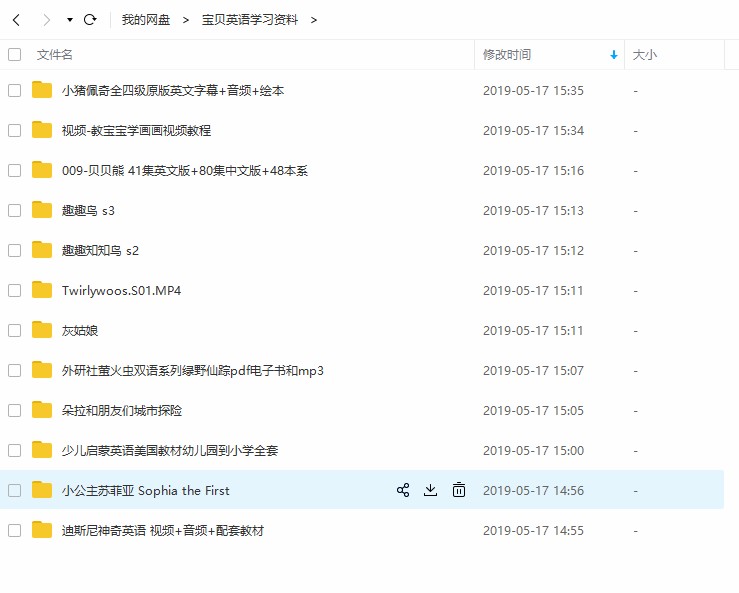The width and height of the screenshot is (739, 593).
Task: Tick the select-all checkbox in the header
Action: pyautogui.click(x=15, y=55)
